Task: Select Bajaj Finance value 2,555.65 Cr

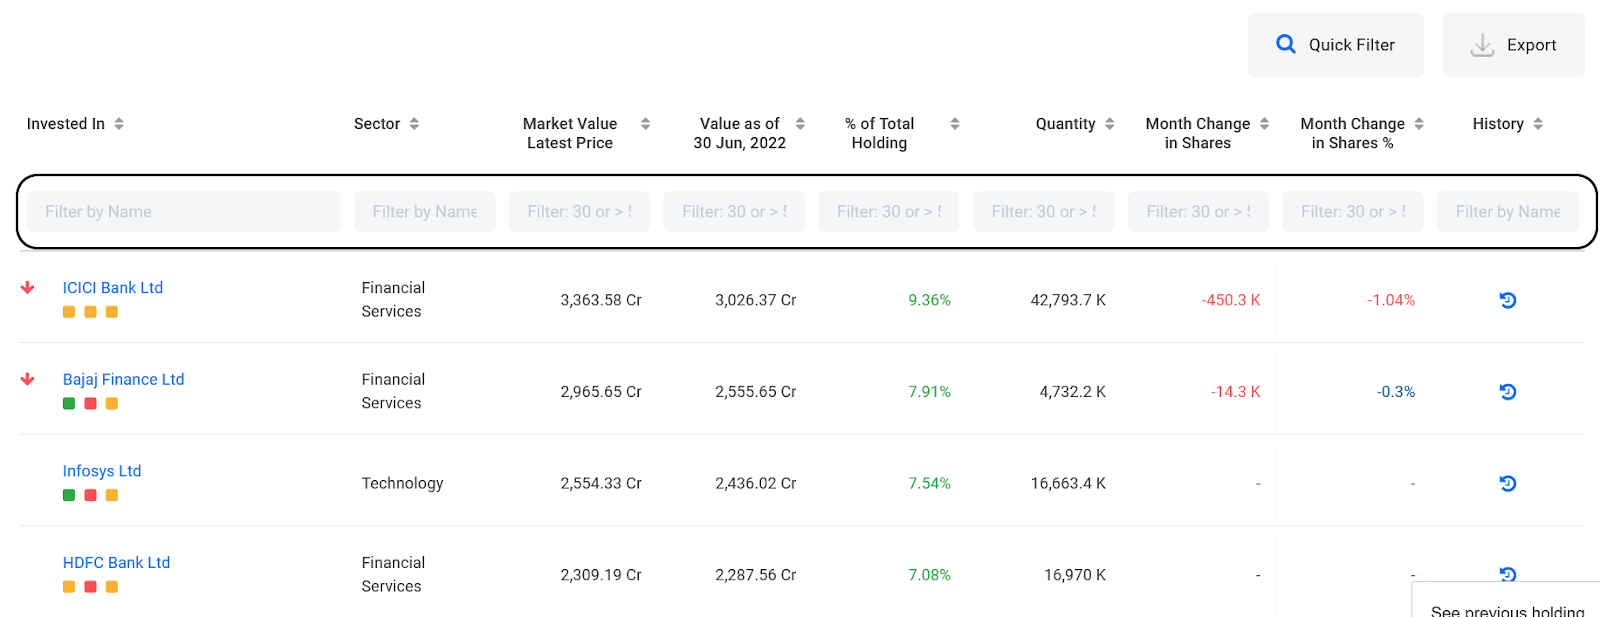Action: coord(756,392)
